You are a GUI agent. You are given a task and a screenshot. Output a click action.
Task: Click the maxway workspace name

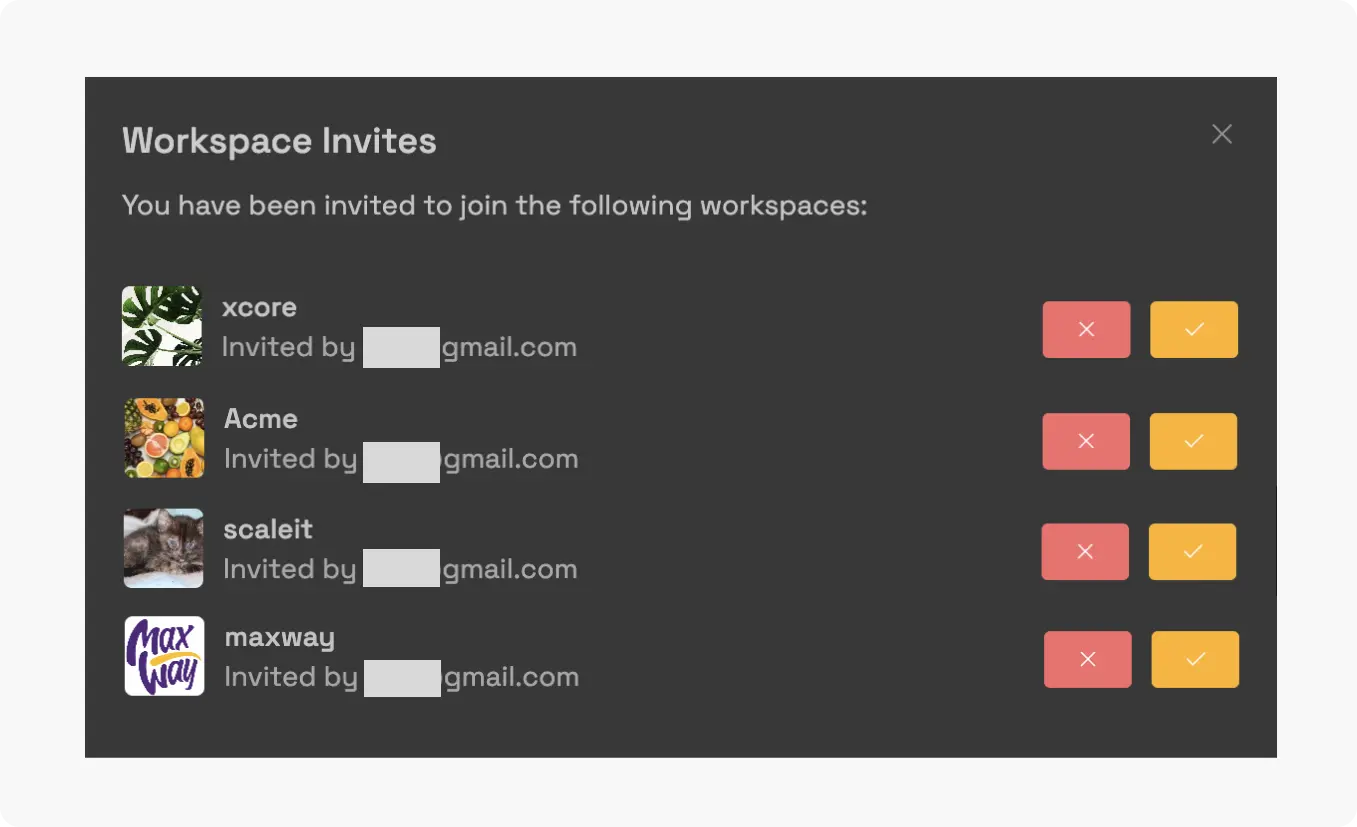coord(280,637)
